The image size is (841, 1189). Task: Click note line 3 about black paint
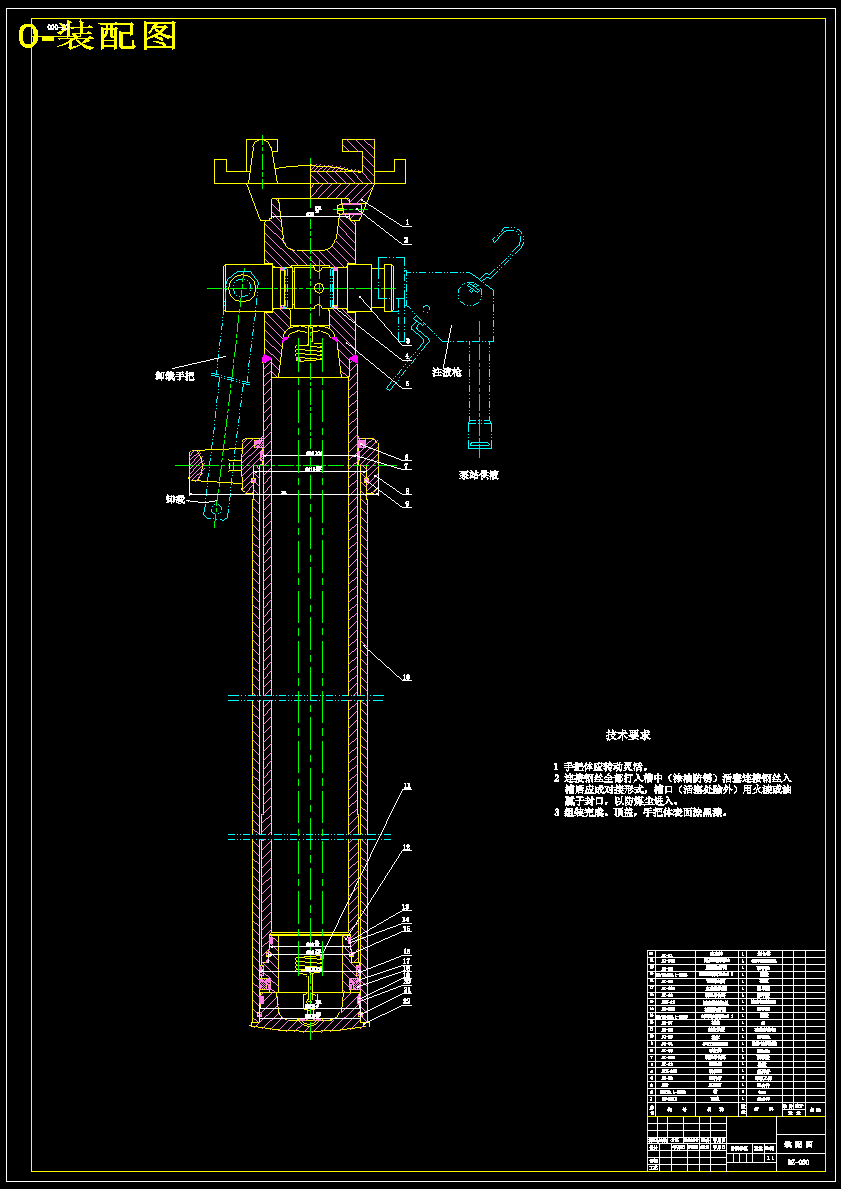(640, 812)
